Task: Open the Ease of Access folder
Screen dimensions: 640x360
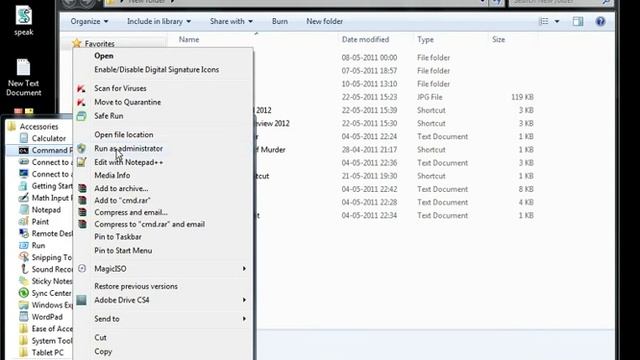Action: pyautogui.click(x=46, y=329)
